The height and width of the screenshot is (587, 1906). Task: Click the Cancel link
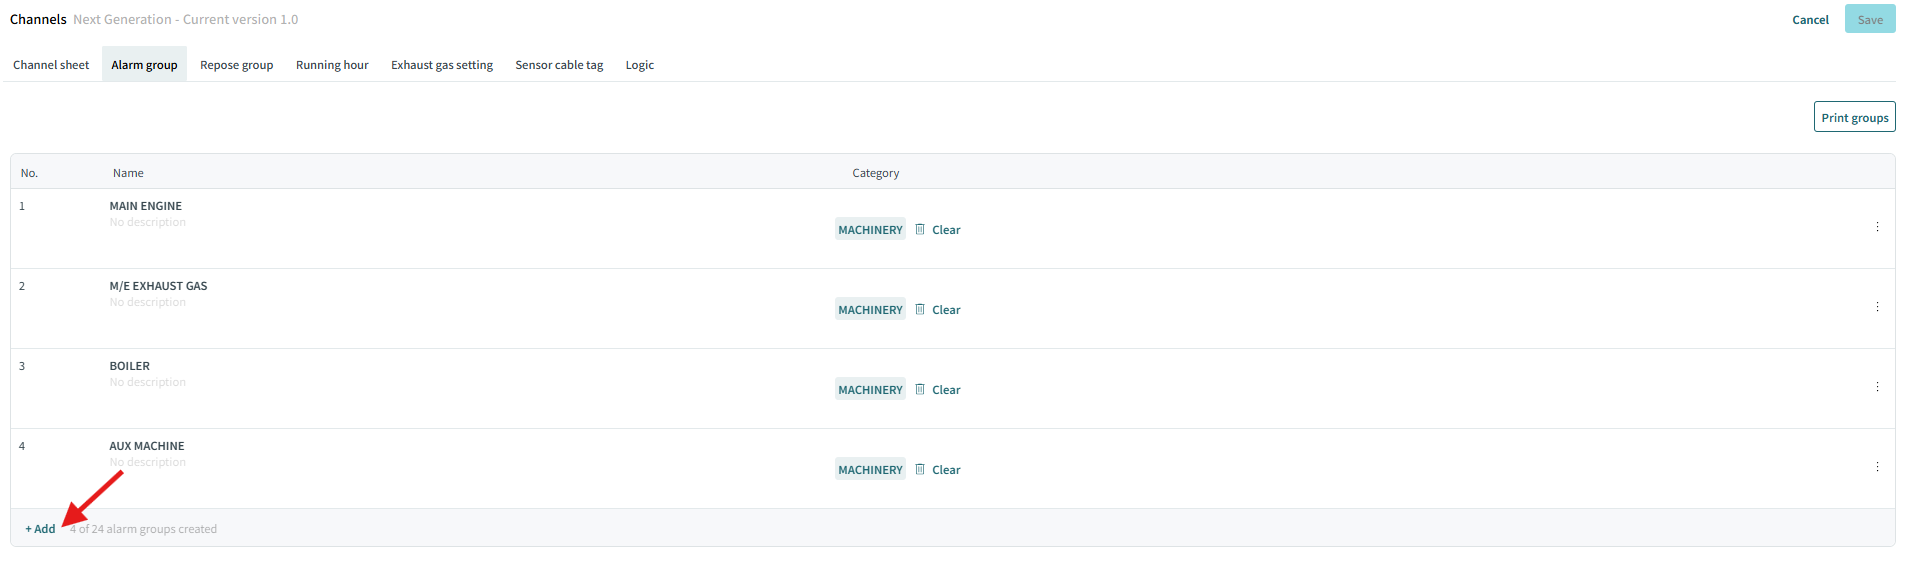pos(1810,20)
